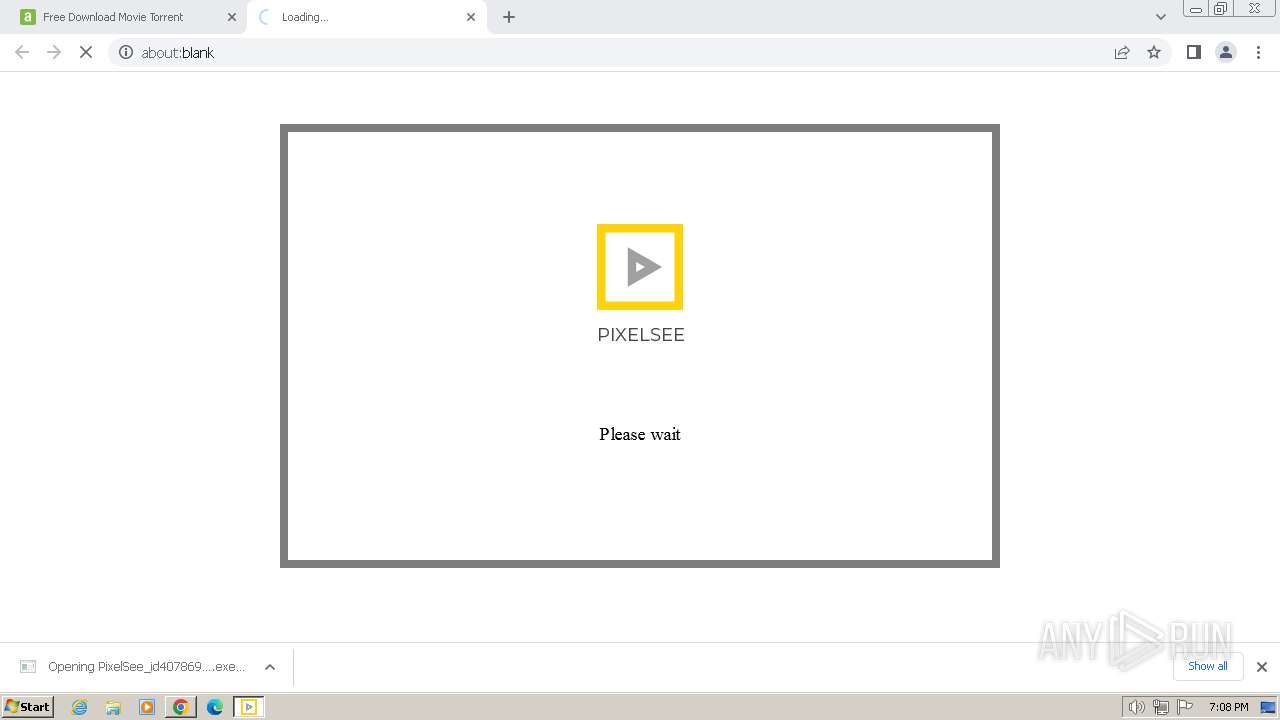Open the volume control tray icon
Viewport: 1280px width, 720px height.
[x=1136, y=707]
